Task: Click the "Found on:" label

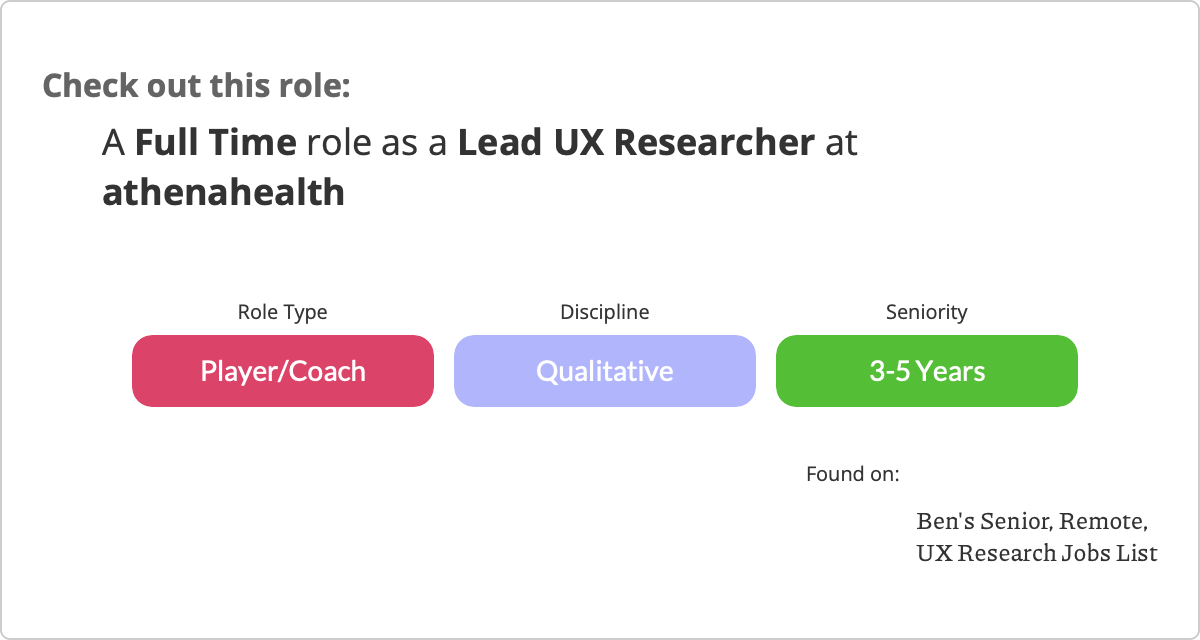Action: point(853,473)
